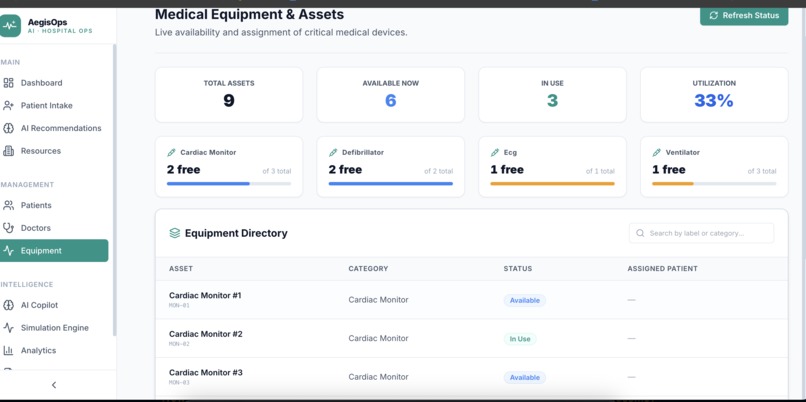This screenshot has height=402, width=806.
Task: Collapse the sidebar with the chevron arrow
Action: 54,385
